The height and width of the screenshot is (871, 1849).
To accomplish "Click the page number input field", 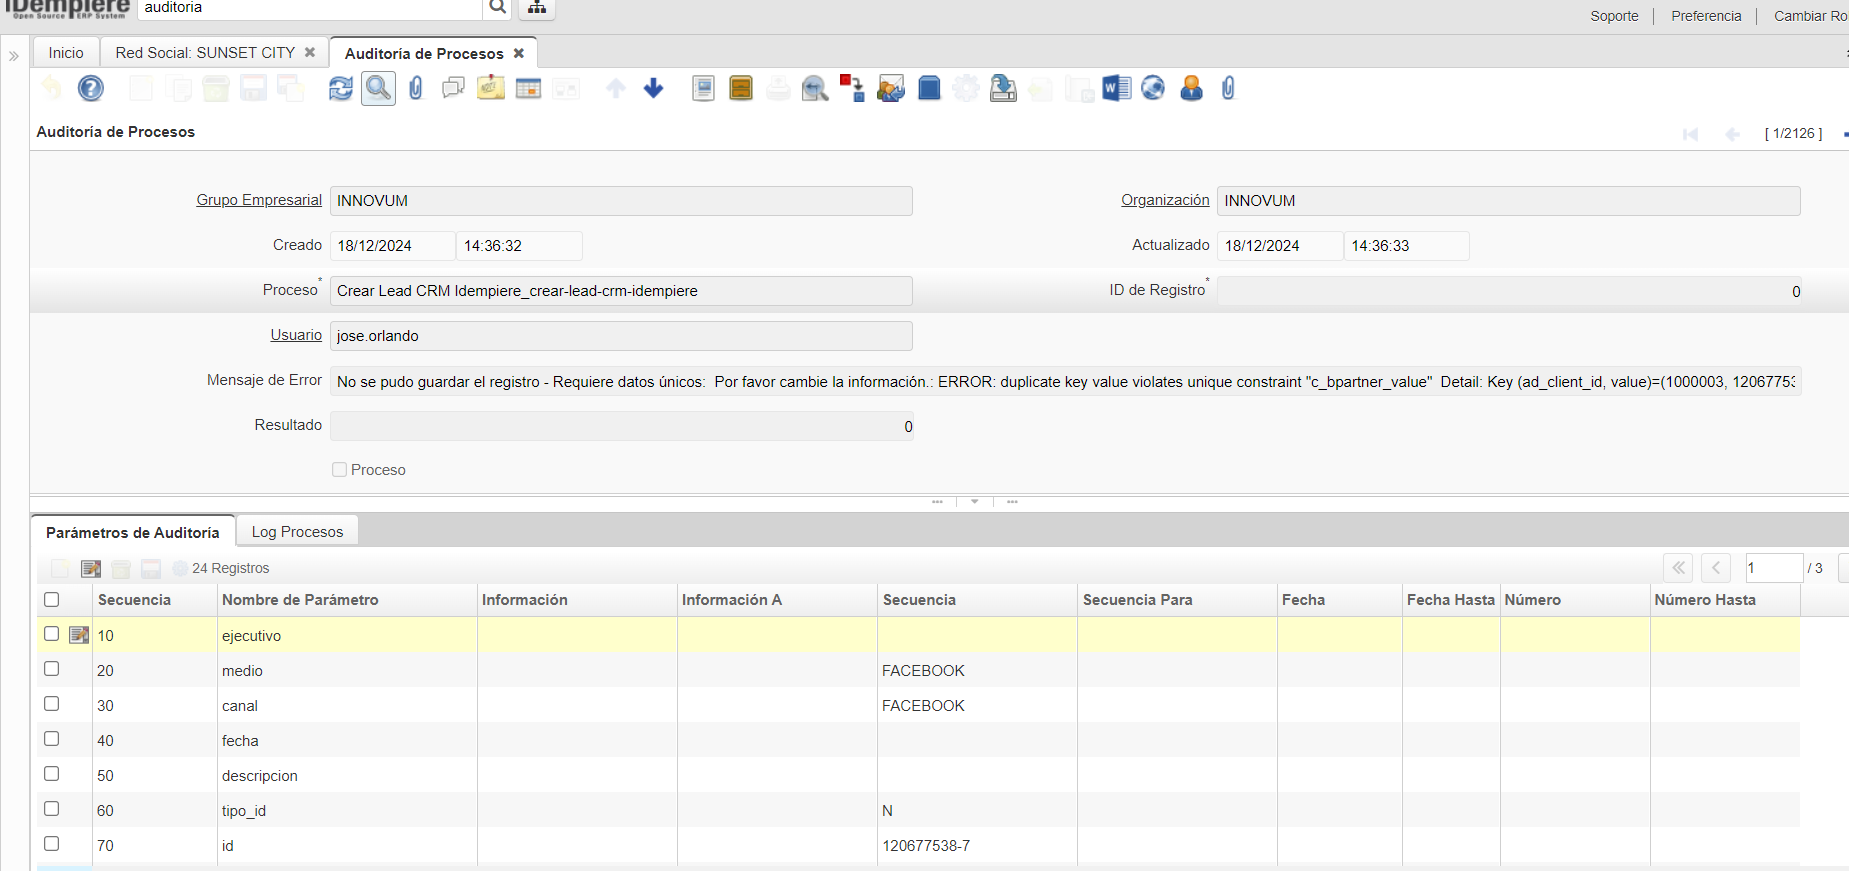I will pyautogui.click(x=1772, y=568).
